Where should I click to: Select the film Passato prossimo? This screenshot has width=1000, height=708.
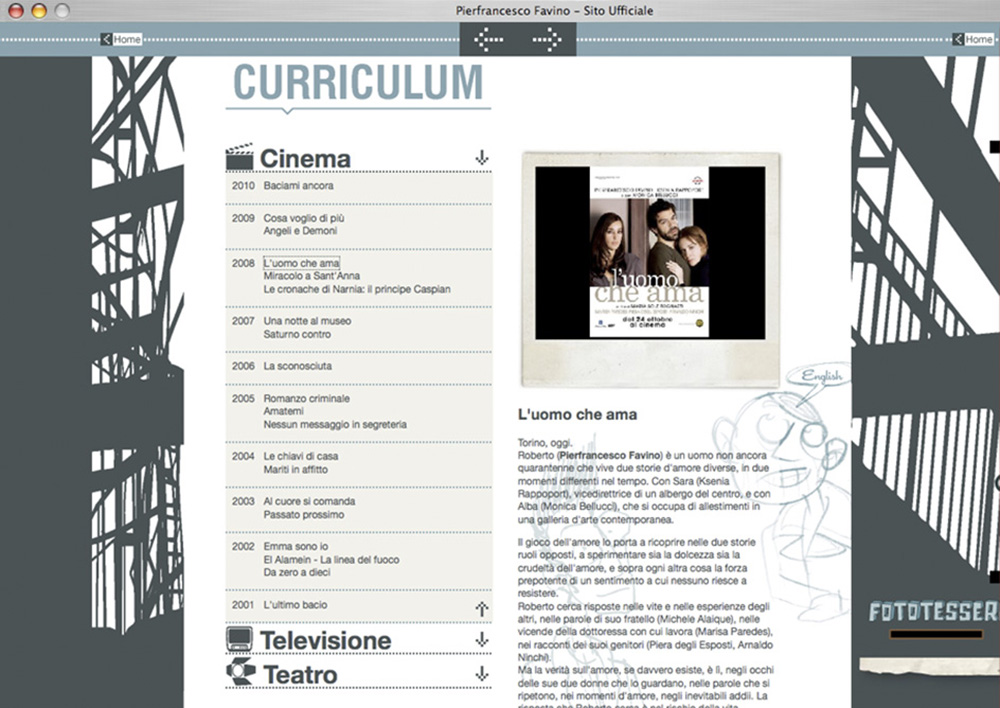pos(304,515)
